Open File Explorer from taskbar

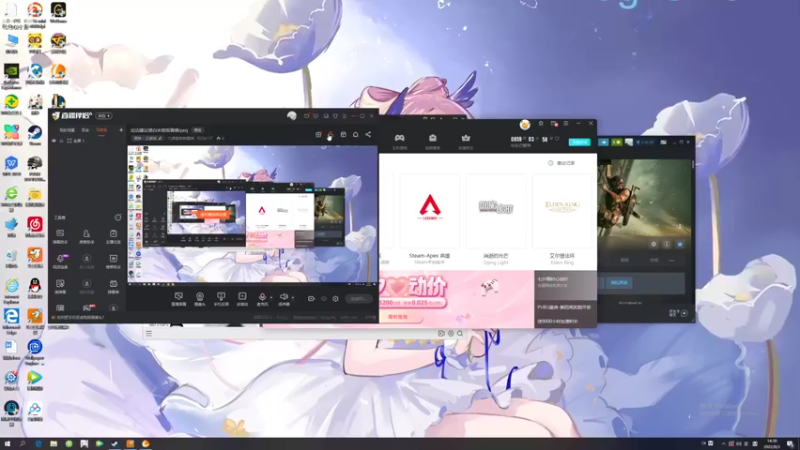(x=53, y=444)
